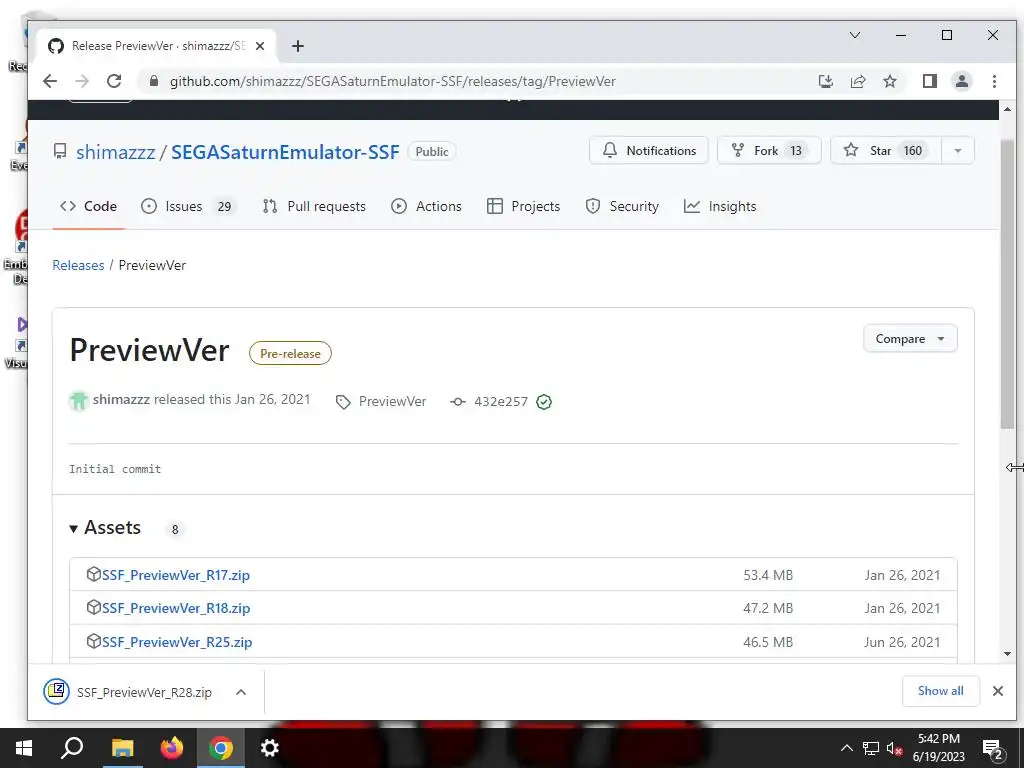The width and height of the screenshot is (1024, 768).
Task: Open the Pull requests tab
Action: tap(314, 206)
